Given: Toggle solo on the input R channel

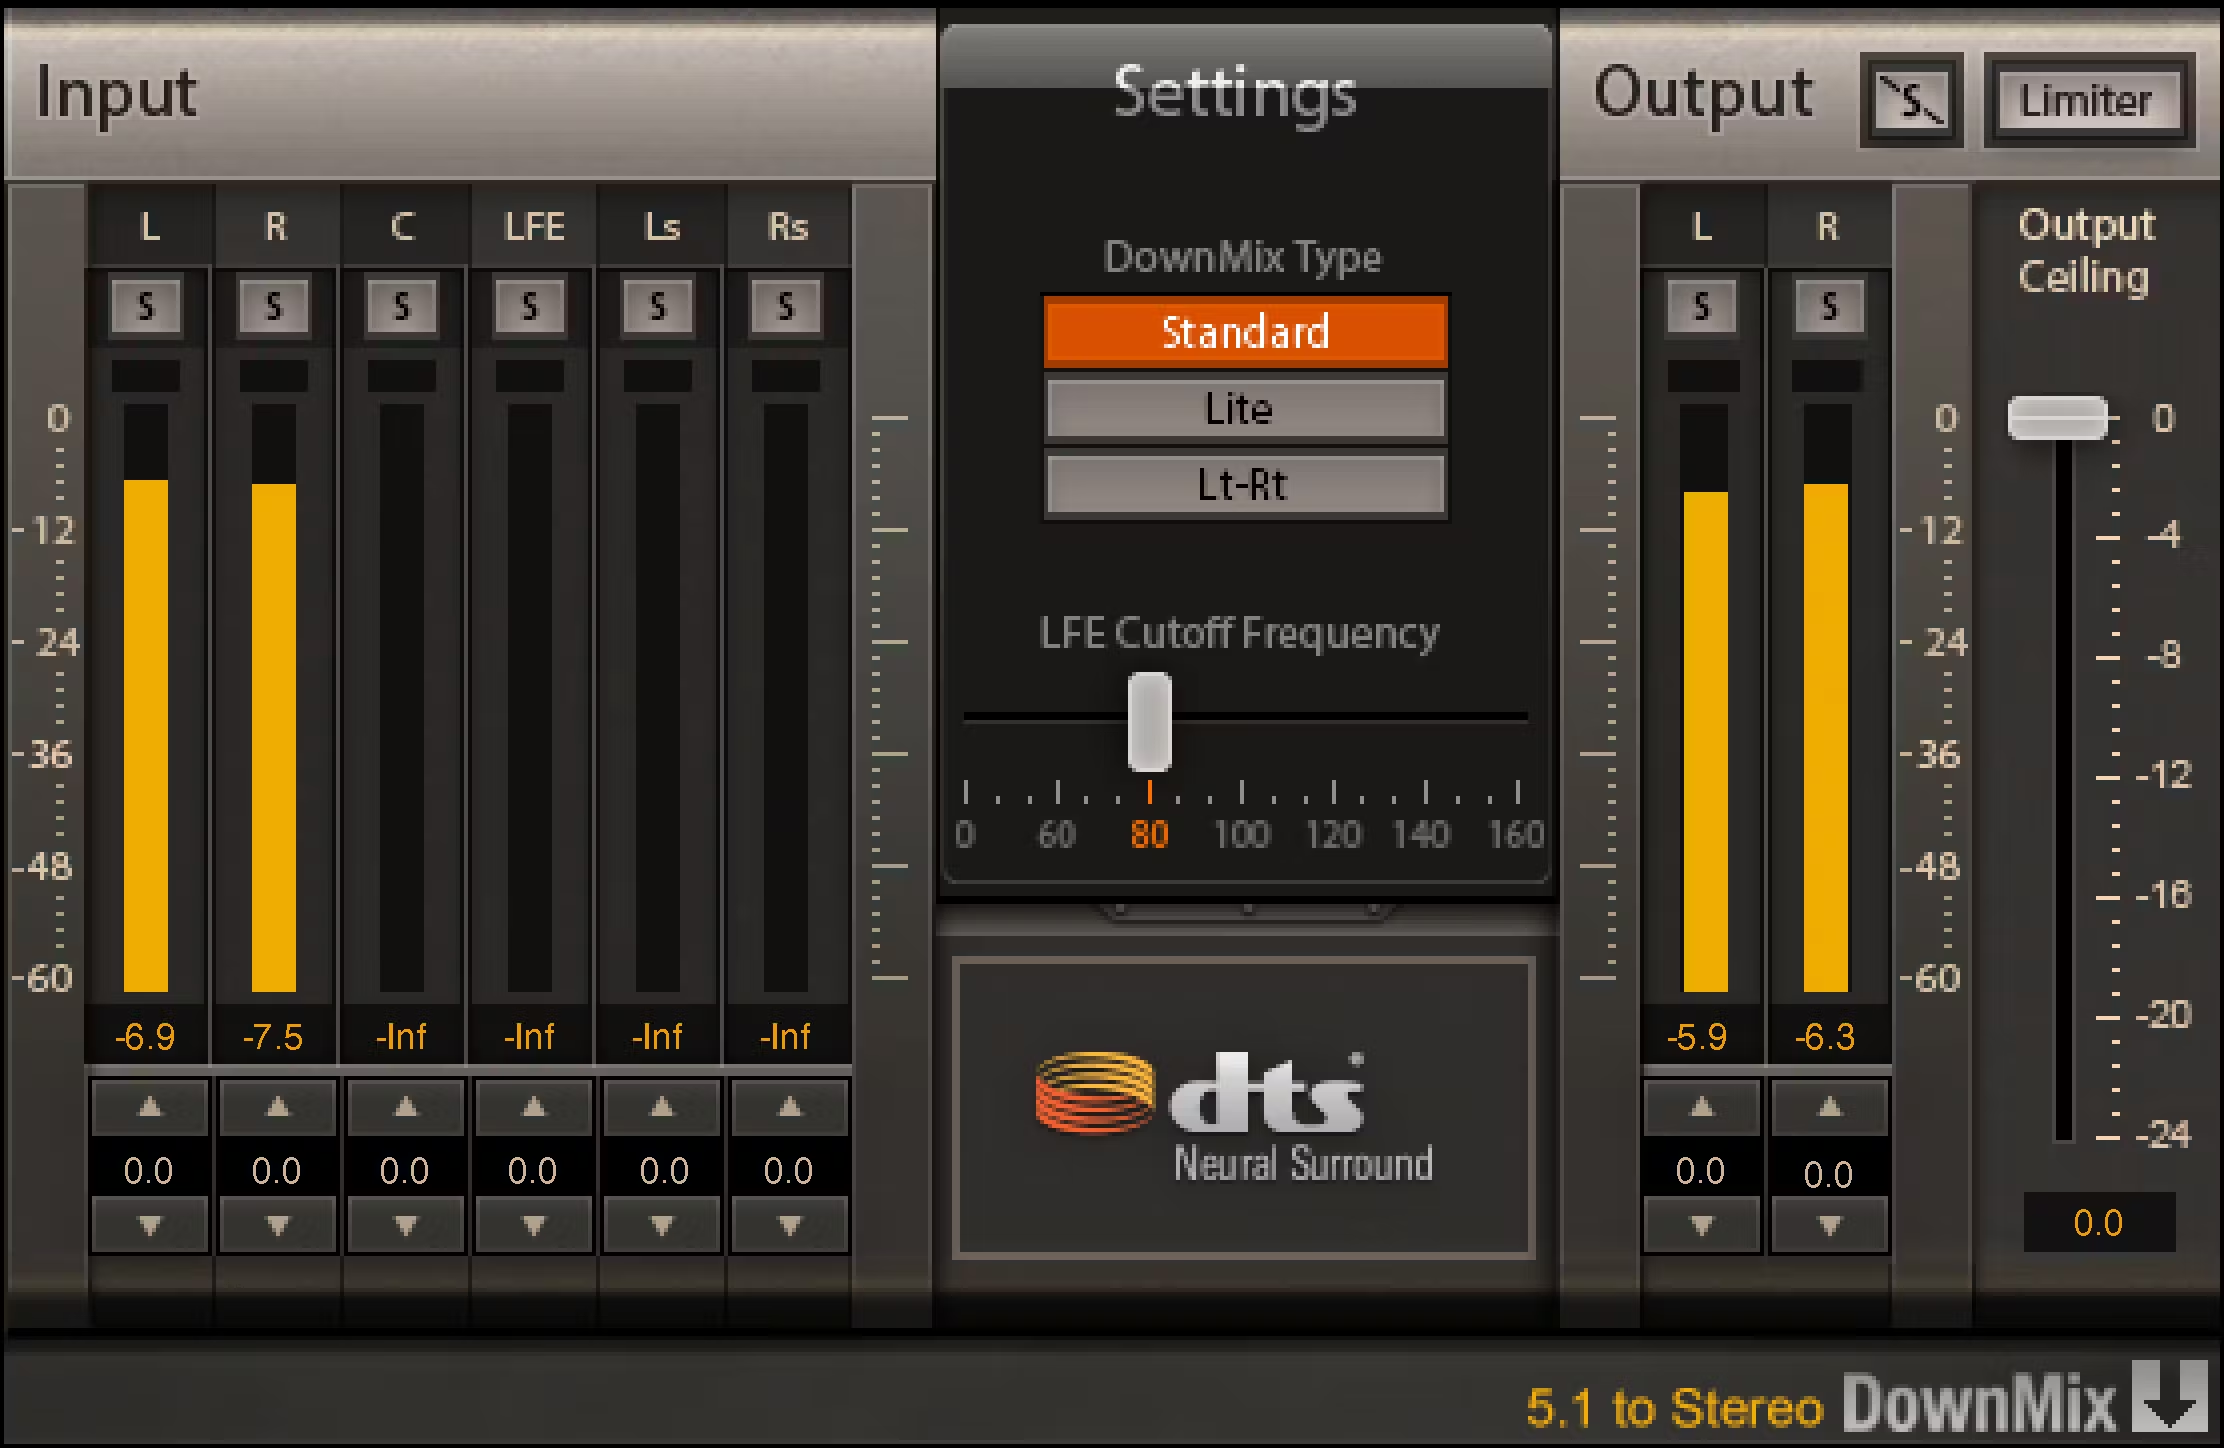Looking at the screenshot, I should (x=276, y=306).
